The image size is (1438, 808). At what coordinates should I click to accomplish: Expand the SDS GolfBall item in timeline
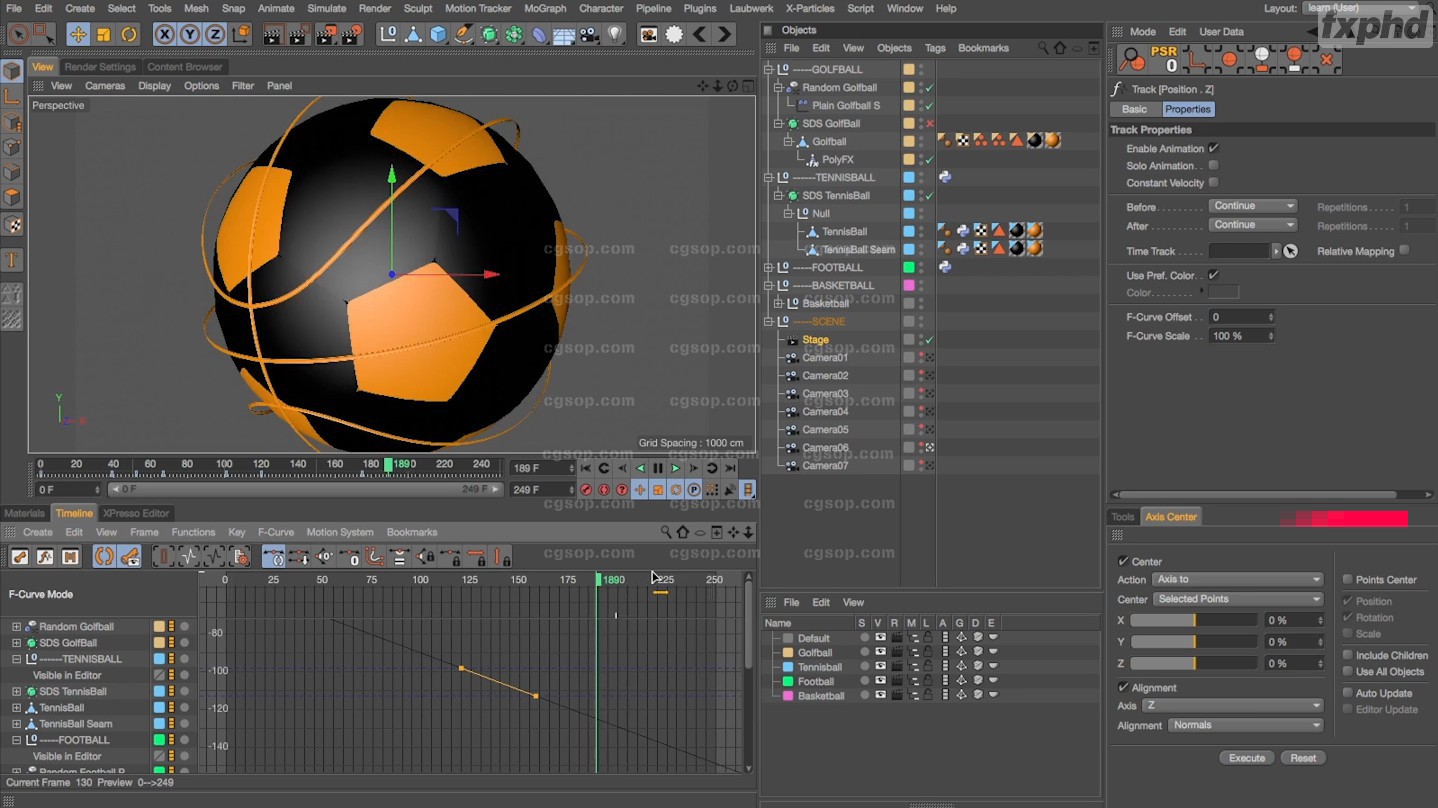coord(16,643)
